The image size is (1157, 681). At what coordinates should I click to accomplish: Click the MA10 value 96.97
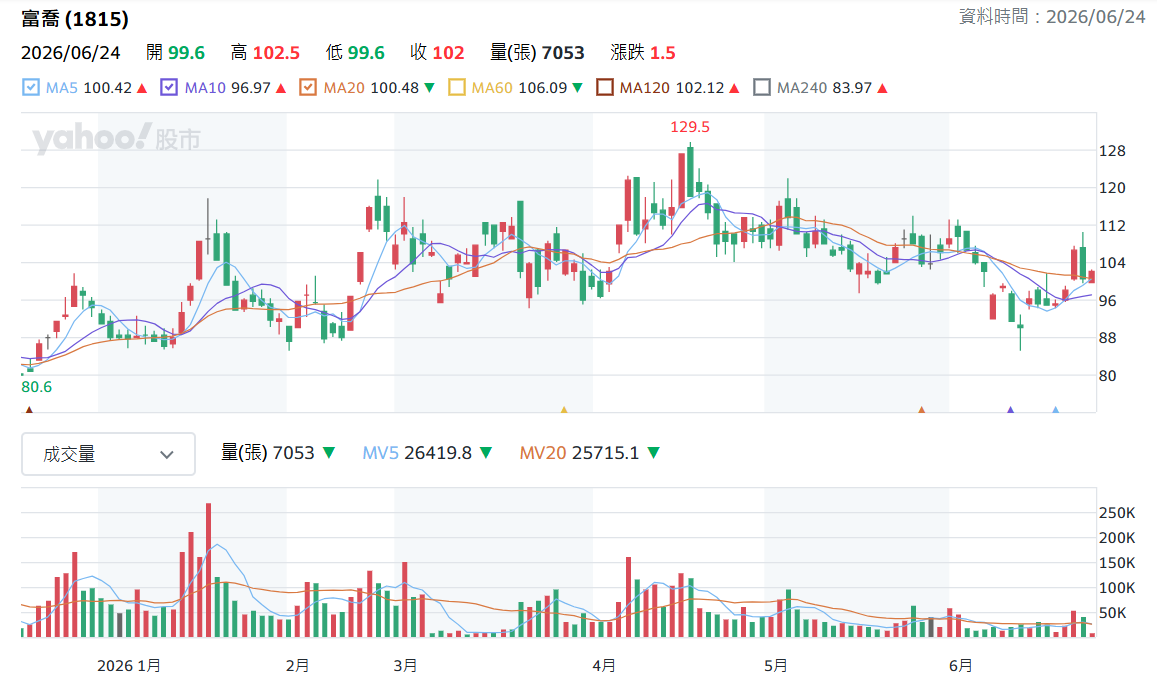(x=251, y=88)
